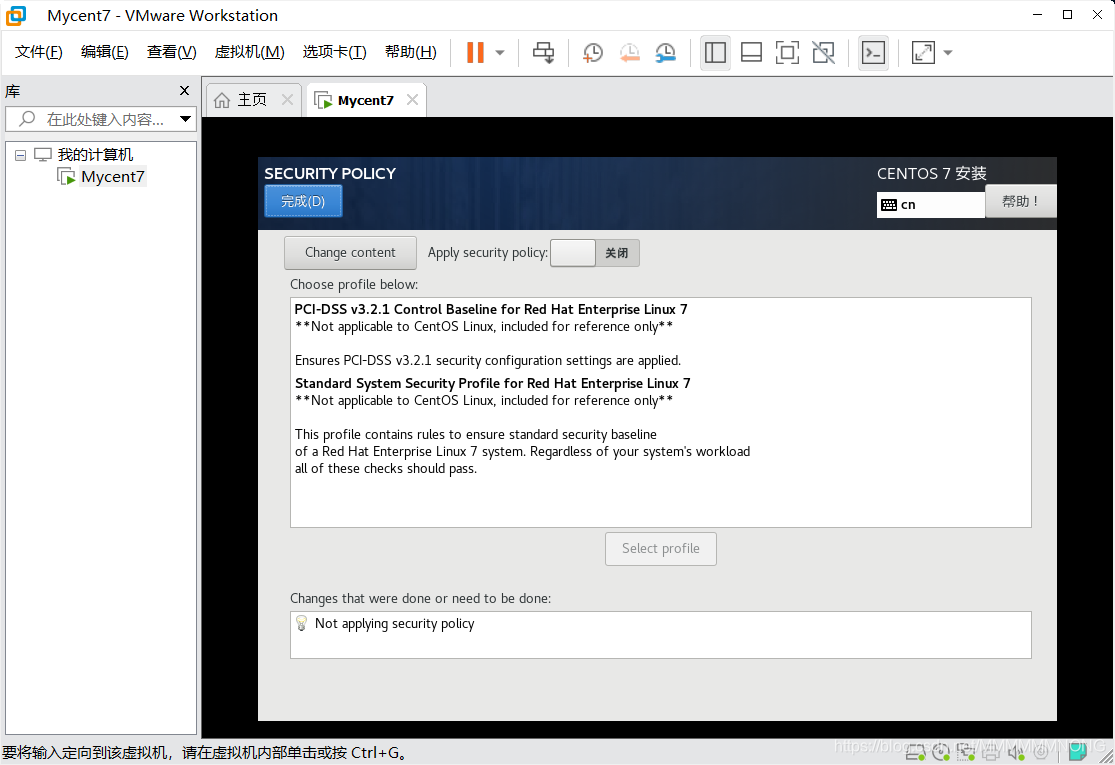Screen dimensions: 1115x765
Task: Collapse the 我的计算机 tree node
Action: tap(21, 155)
